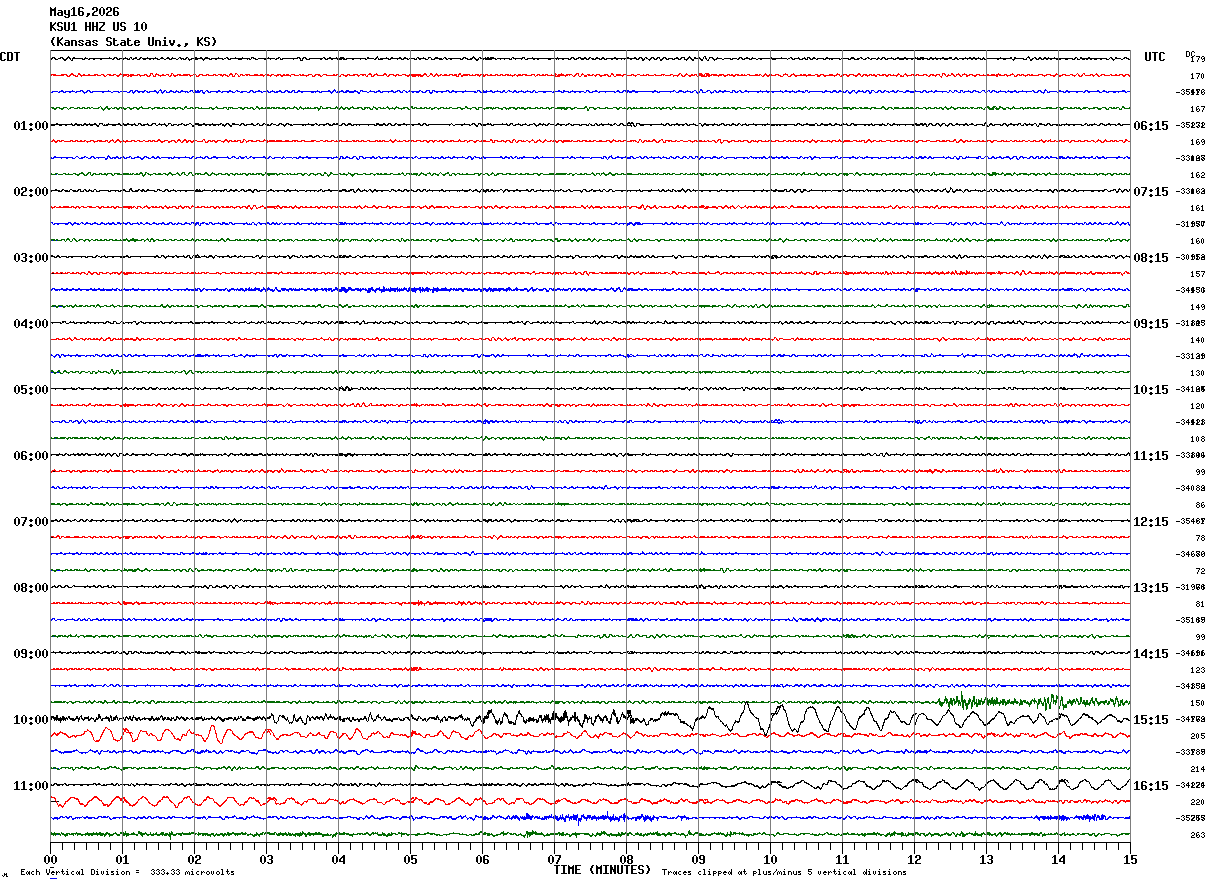The width and height of the screenshot is (1210, 886).
Task: Click the 16:15 UTC time label
Action: click(x=1150, y=786)
